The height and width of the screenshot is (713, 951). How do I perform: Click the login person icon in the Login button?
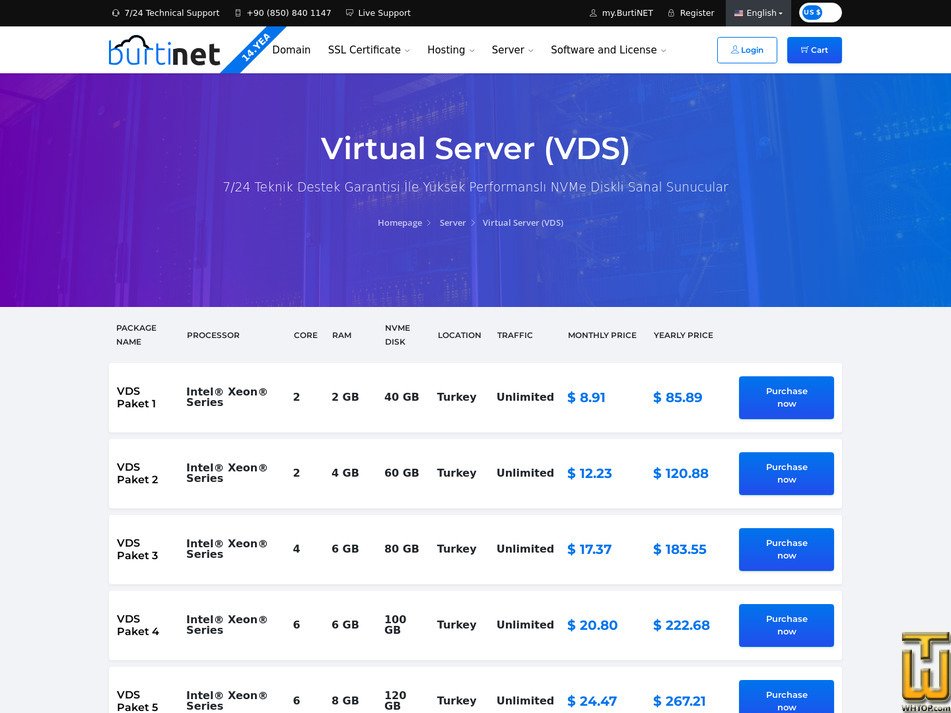[x=733, y=49]
